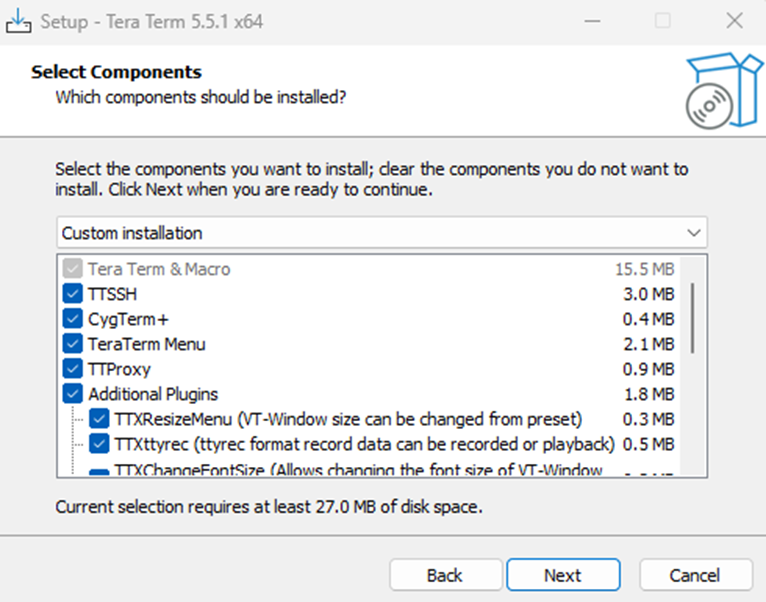This screenshot has height=602, width=766.
Task: Uncheck the TTSSH component checkbox
Action: 72,294
